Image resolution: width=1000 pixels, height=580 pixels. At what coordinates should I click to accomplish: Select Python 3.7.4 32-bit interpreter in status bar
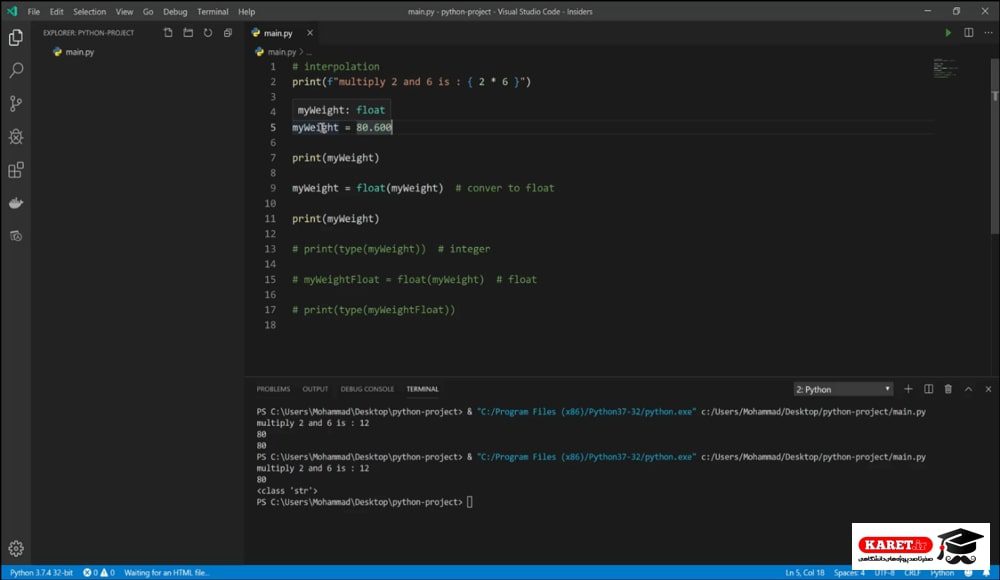[x=41, y=572]
